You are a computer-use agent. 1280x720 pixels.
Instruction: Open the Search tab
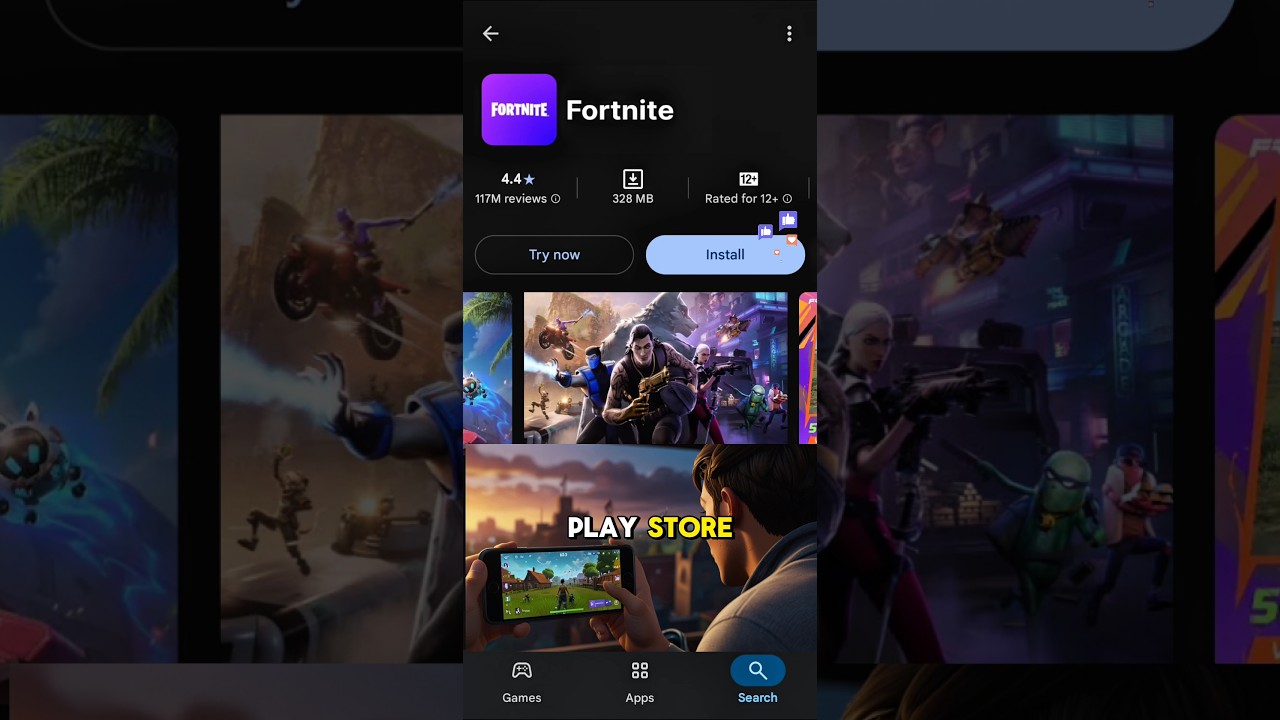pyautogui.click(x=757, y=682)
